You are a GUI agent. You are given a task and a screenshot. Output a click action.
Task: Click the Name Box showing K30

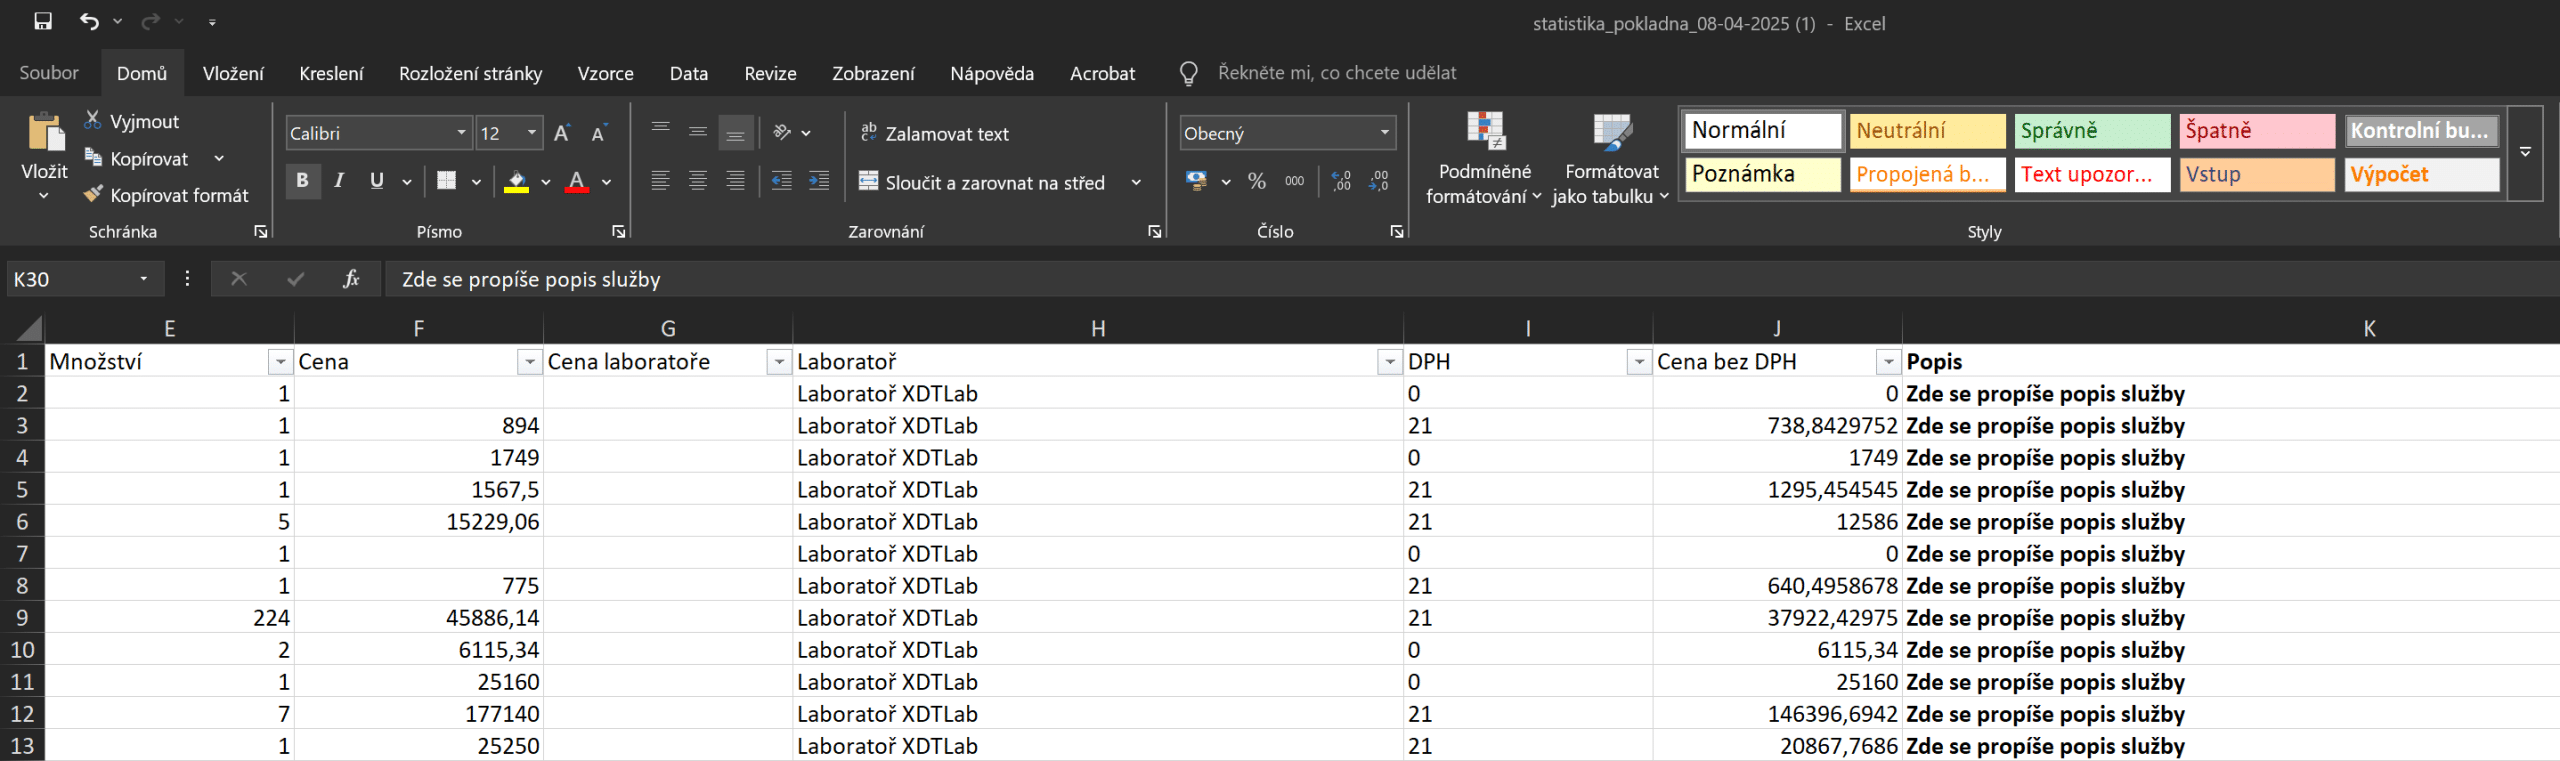(x=70, y=279)
